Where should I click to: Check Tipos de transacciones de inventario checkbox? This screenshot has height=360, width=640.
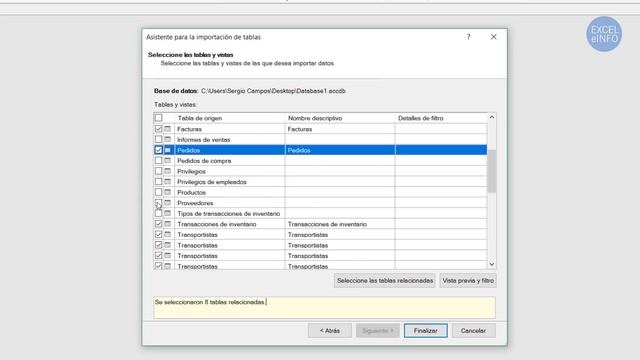pyautogui.click(x=158, y=213)
